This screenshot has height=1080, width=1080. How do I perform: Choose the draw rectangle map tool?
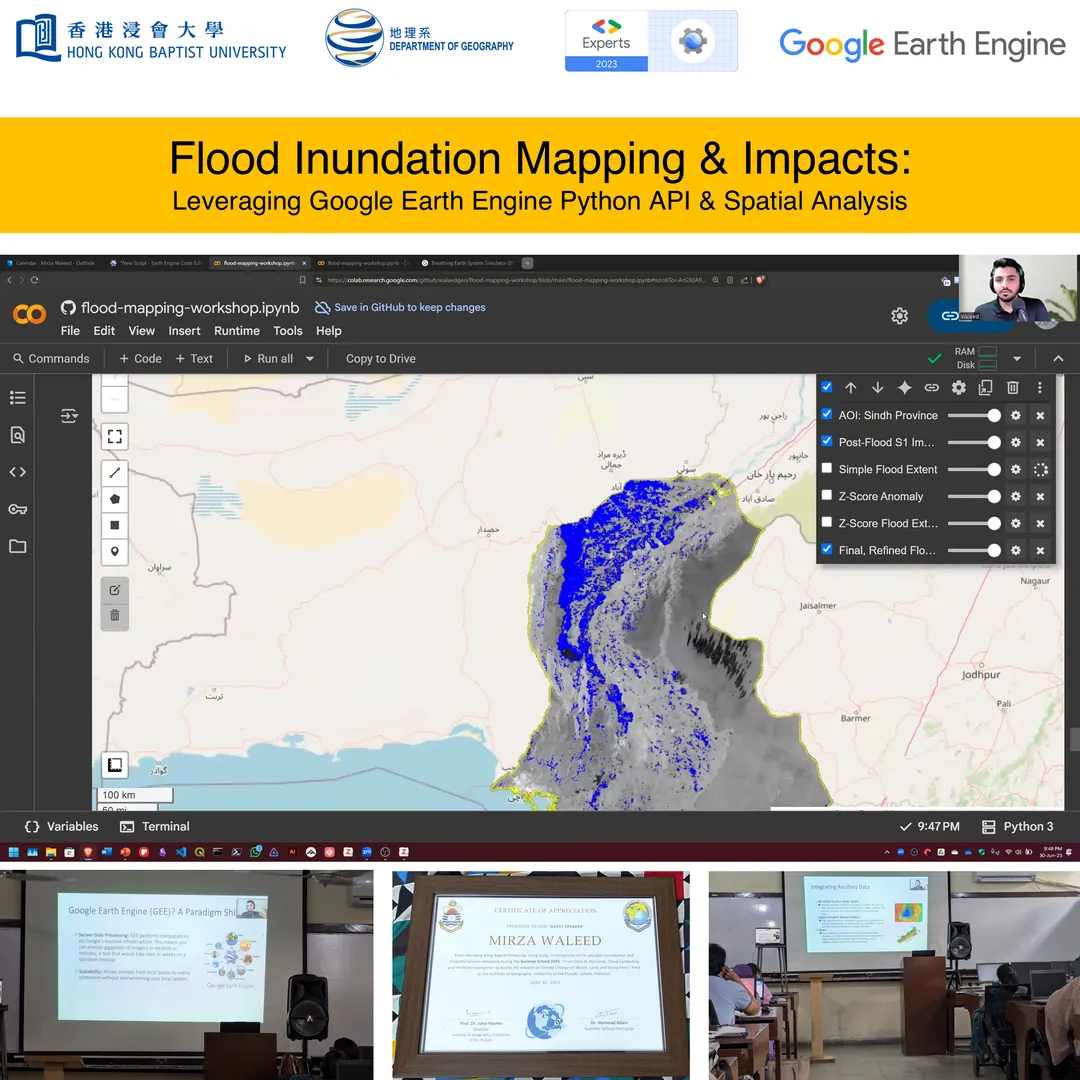pos(115,525)
